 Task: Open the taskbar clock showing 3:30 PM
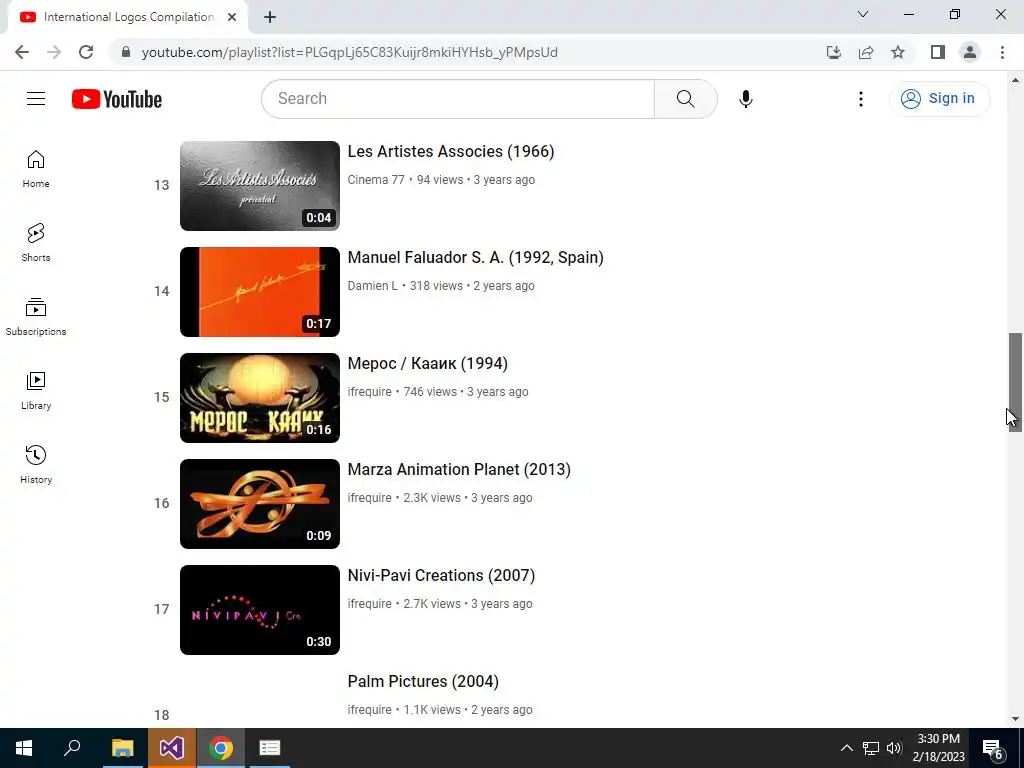tap(938, 748)
